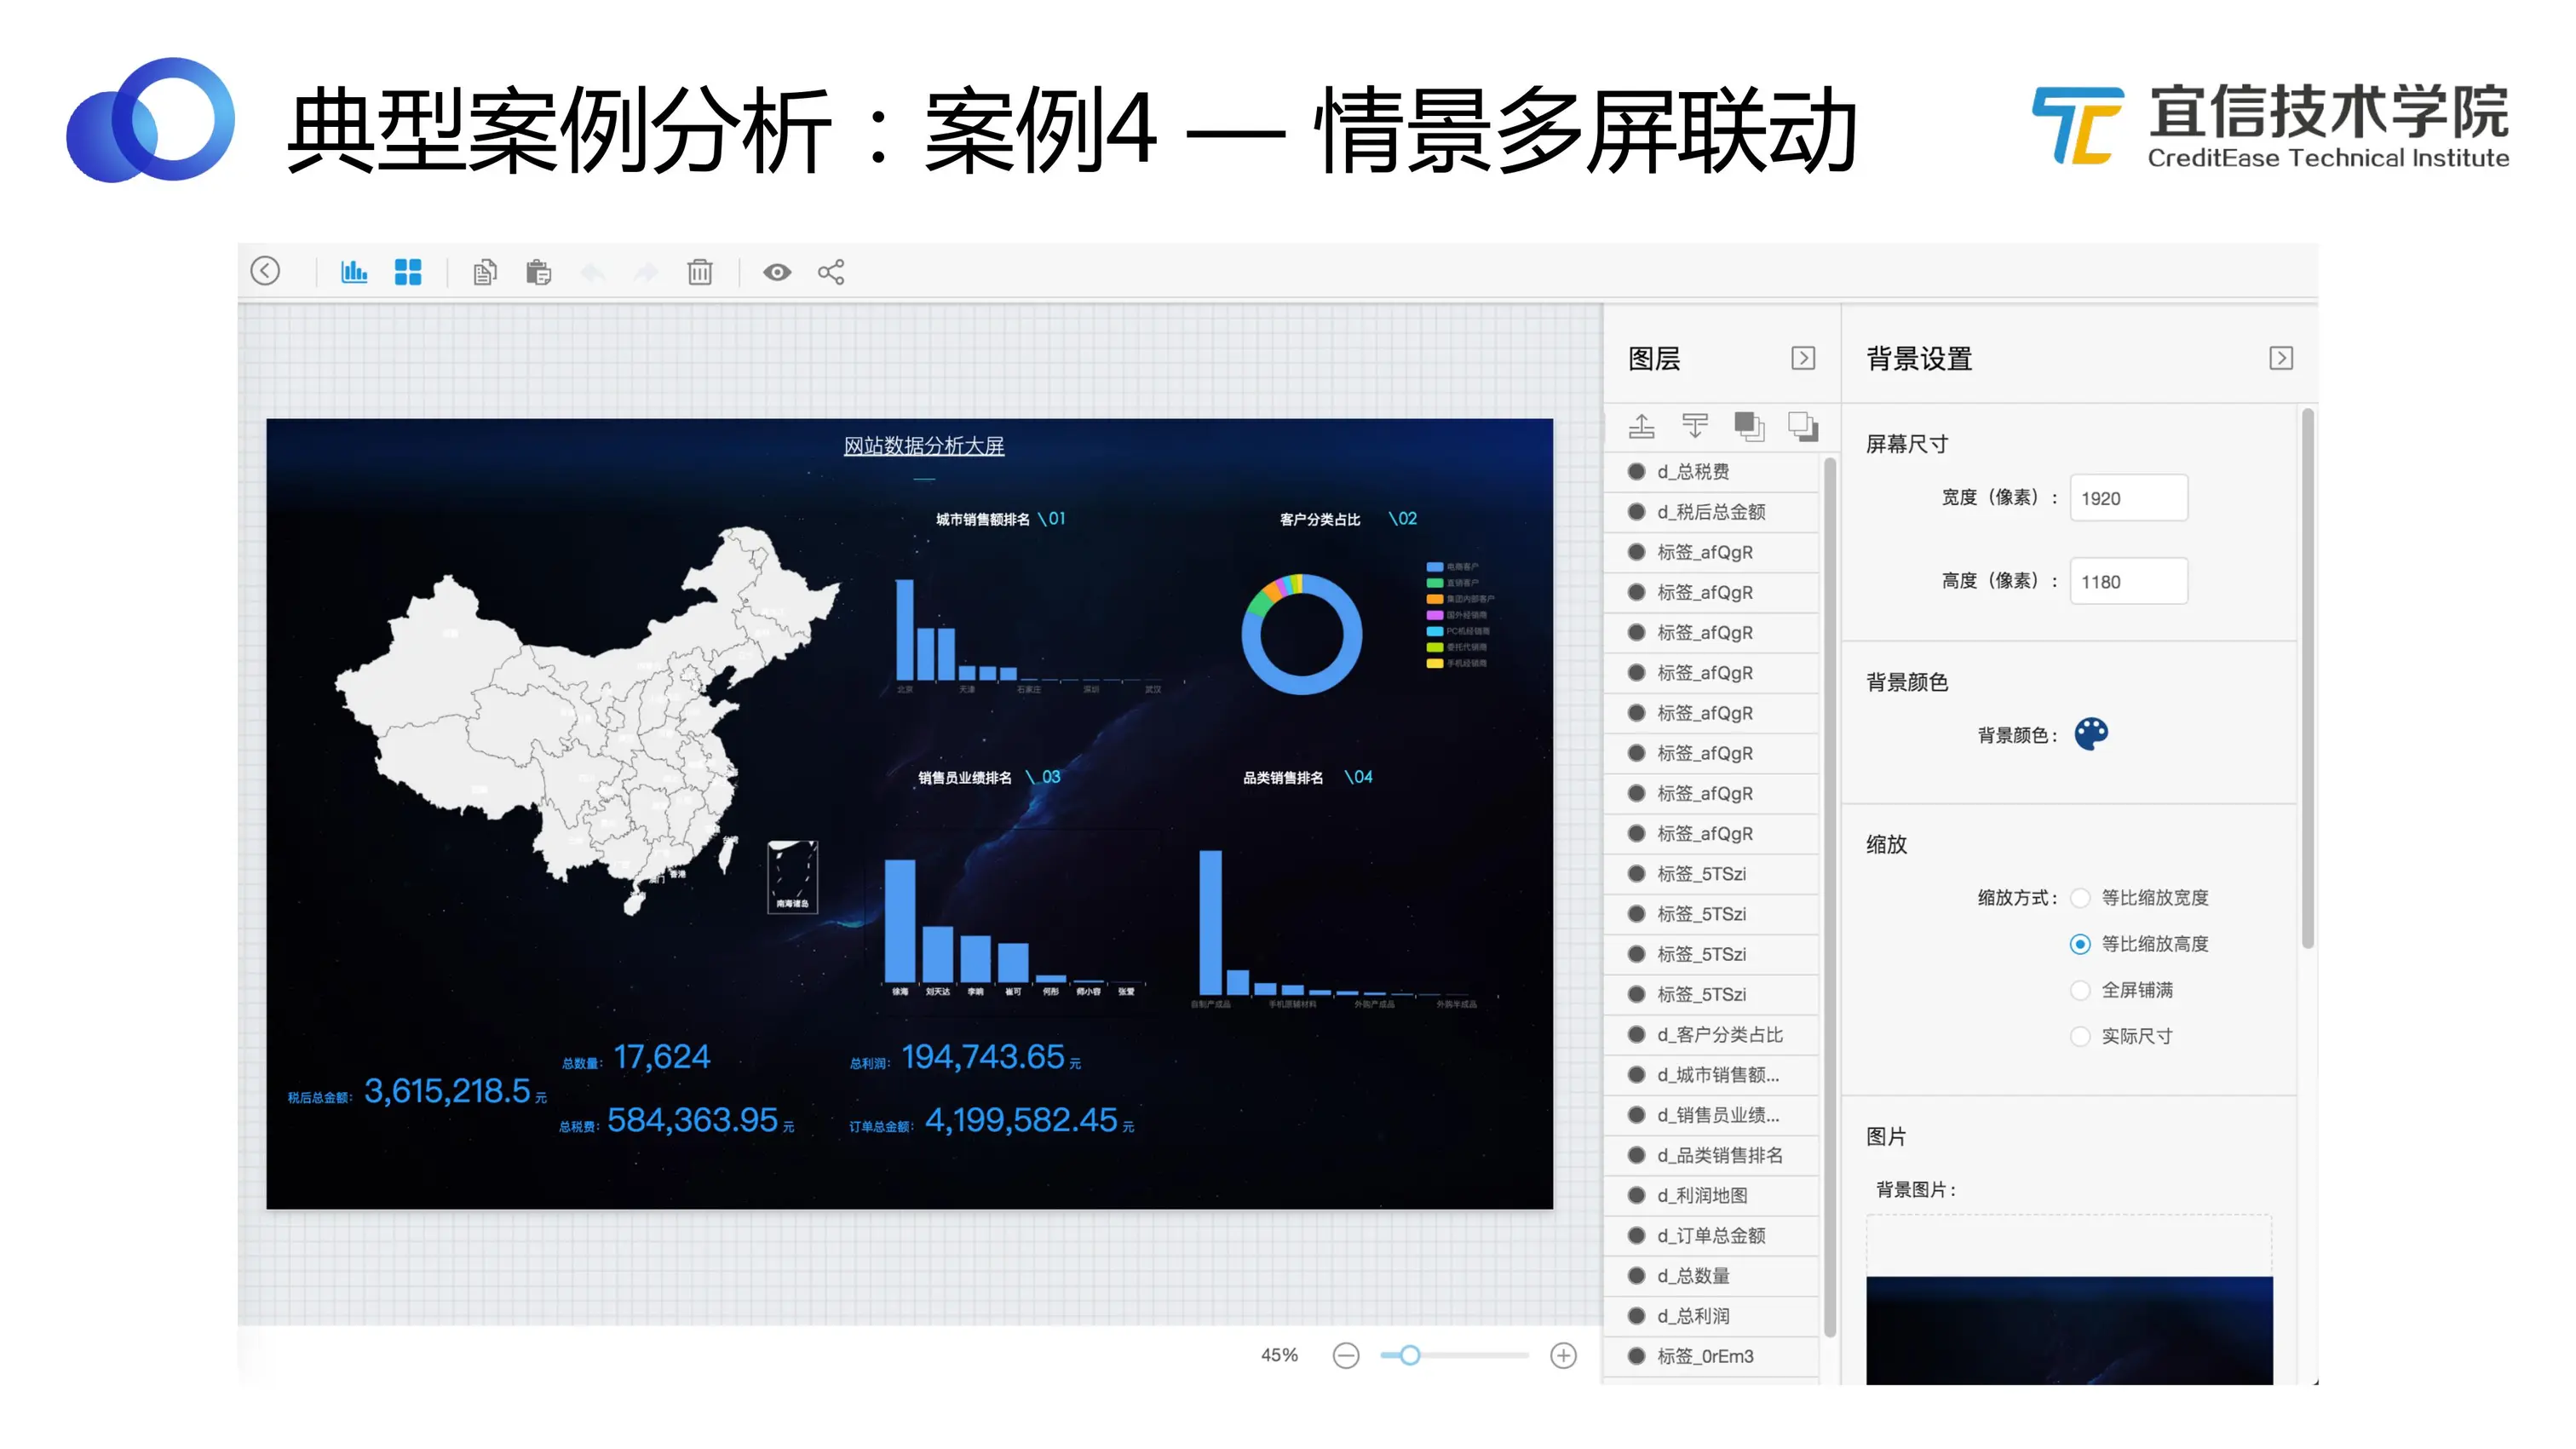
Task: Preview dashboard with eye icon
Action: (777, 272)
